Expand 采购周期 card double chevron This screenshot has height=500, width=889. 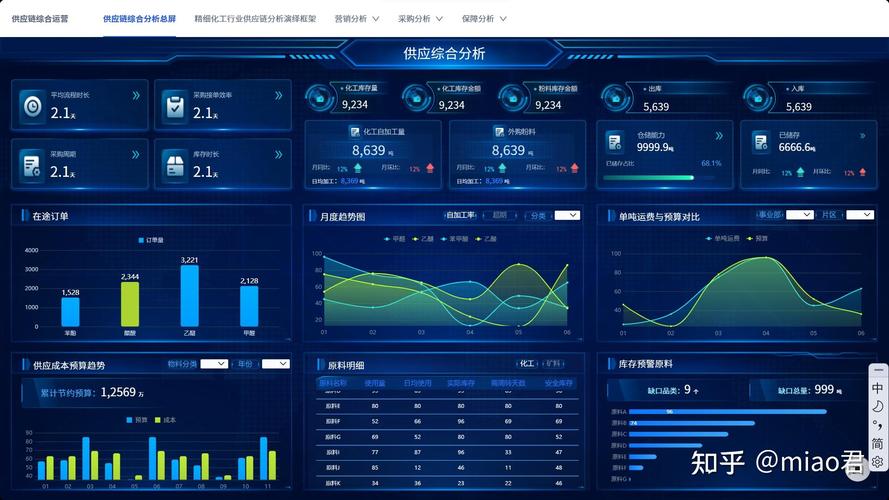pos(136,155)
